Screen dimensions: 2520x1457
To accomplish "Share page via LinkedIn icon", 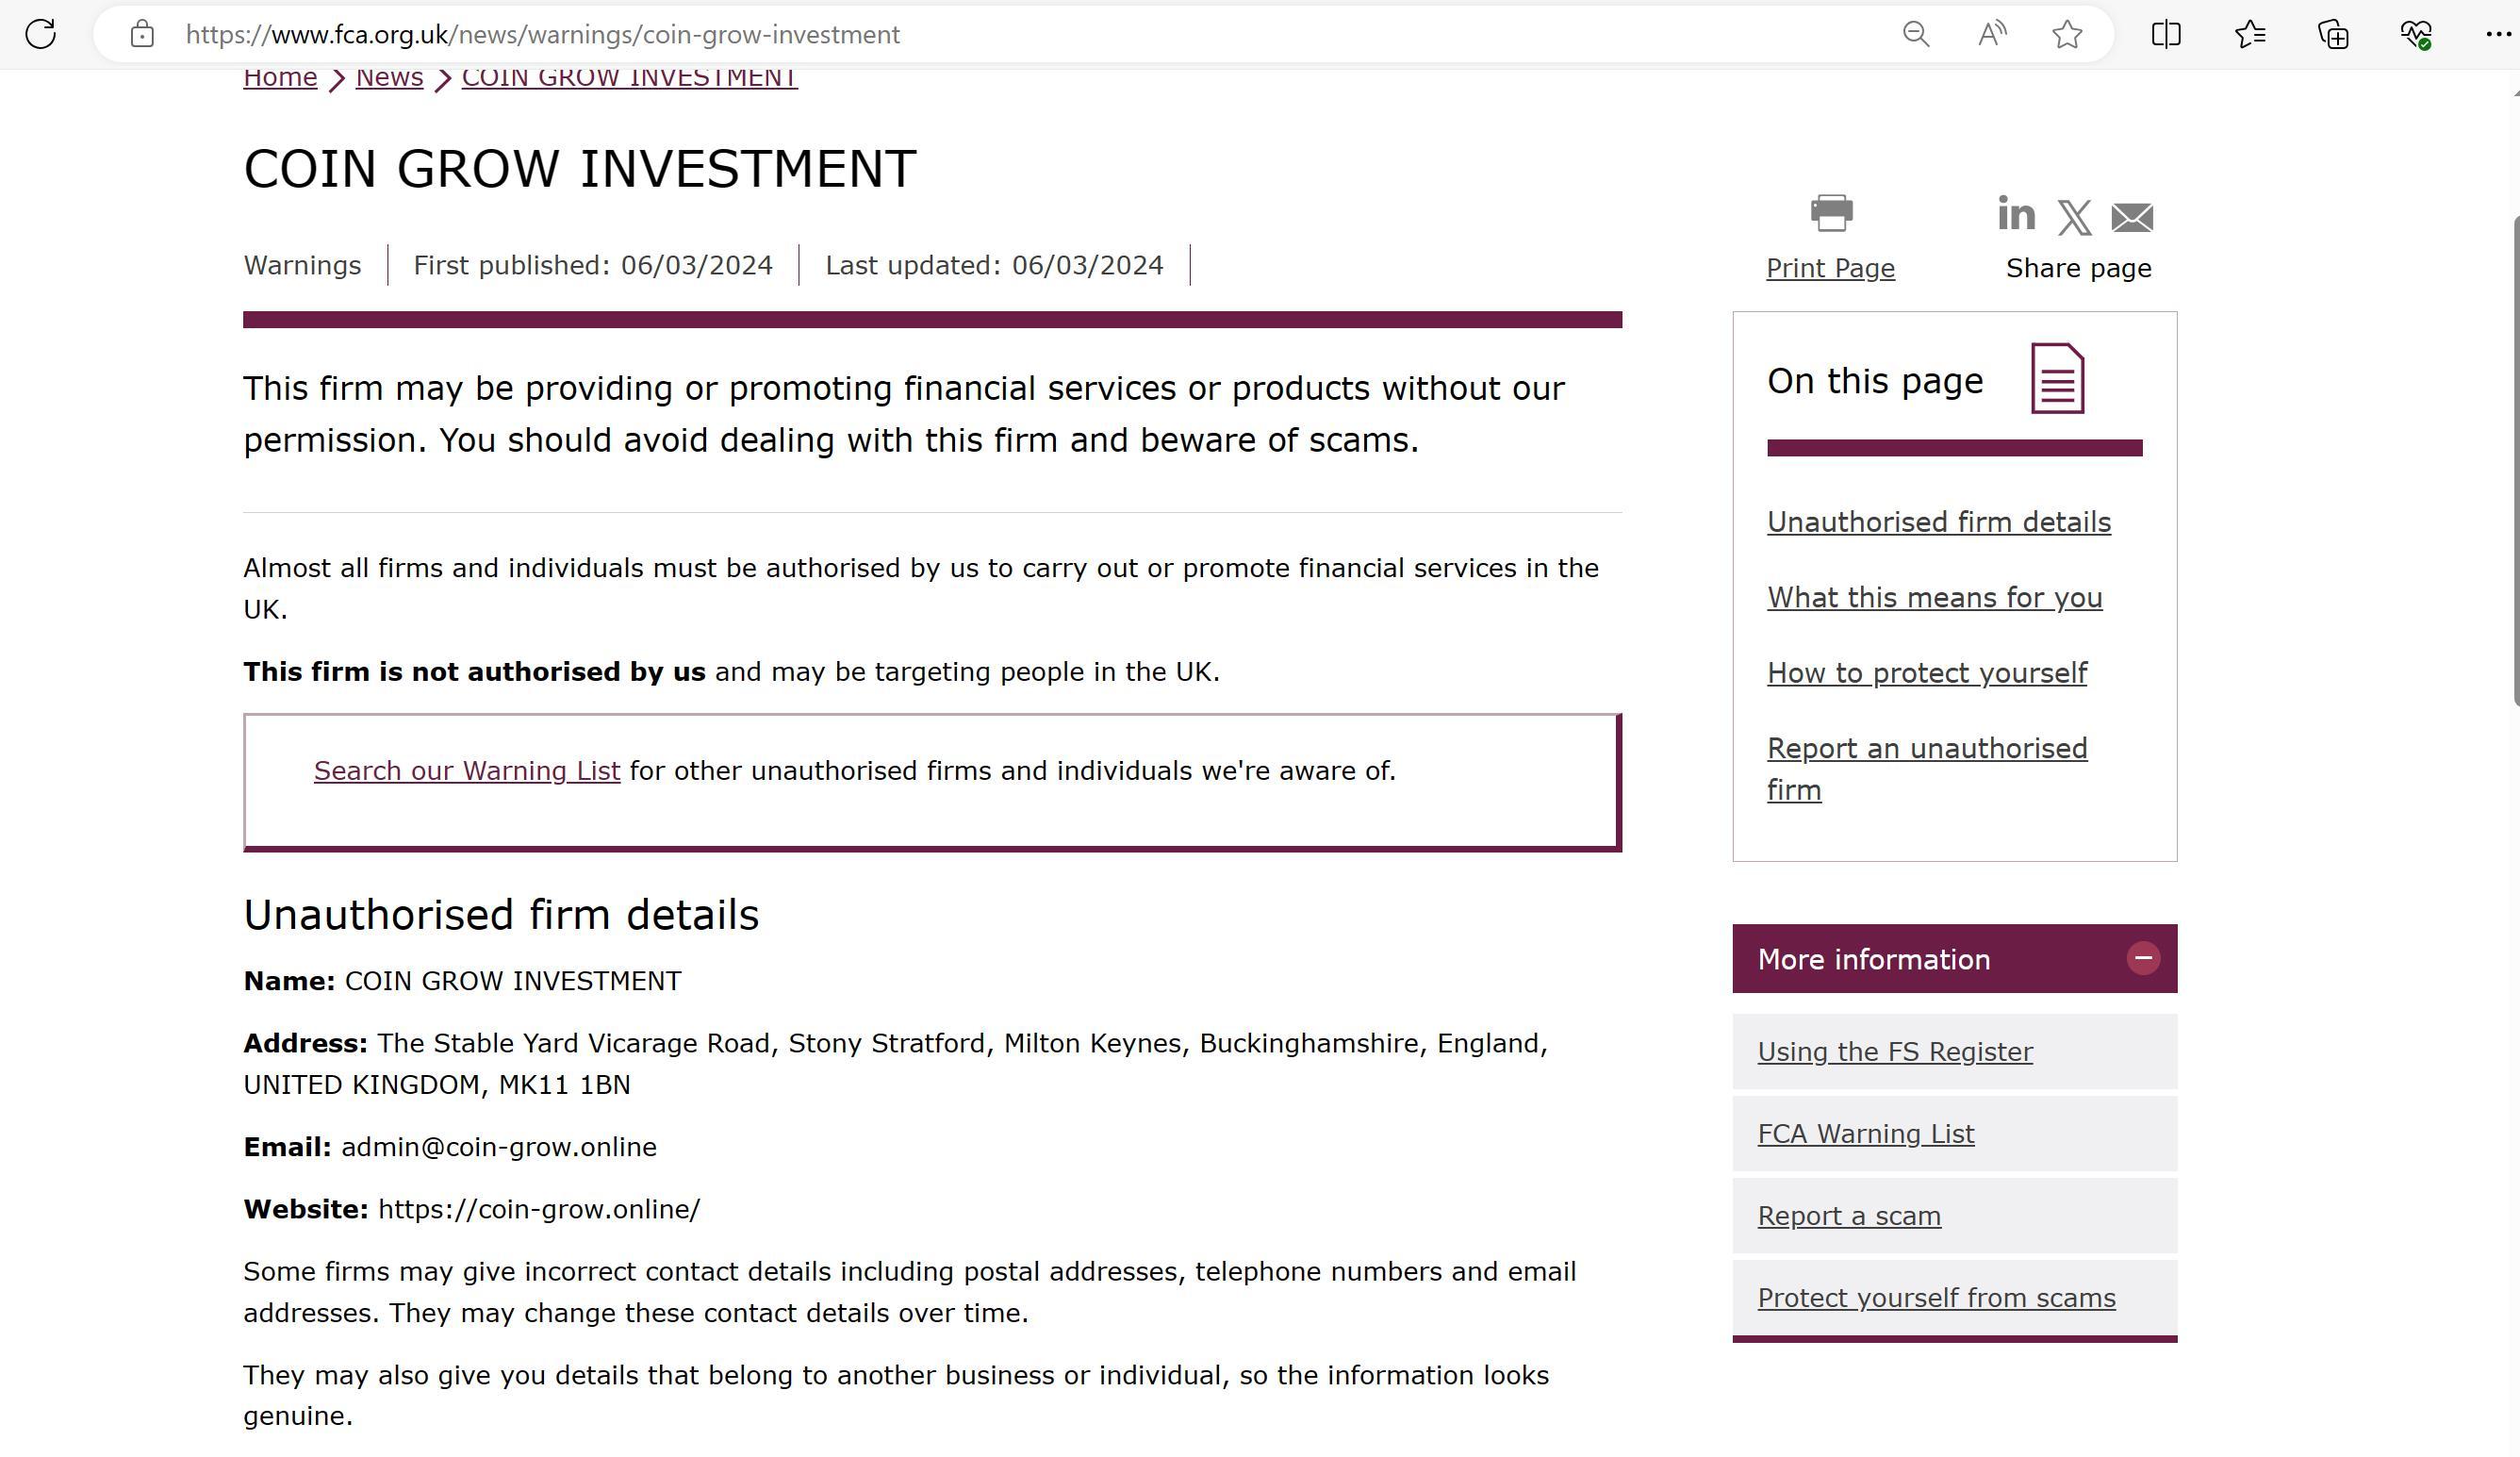I will [x=2016, y=214].
